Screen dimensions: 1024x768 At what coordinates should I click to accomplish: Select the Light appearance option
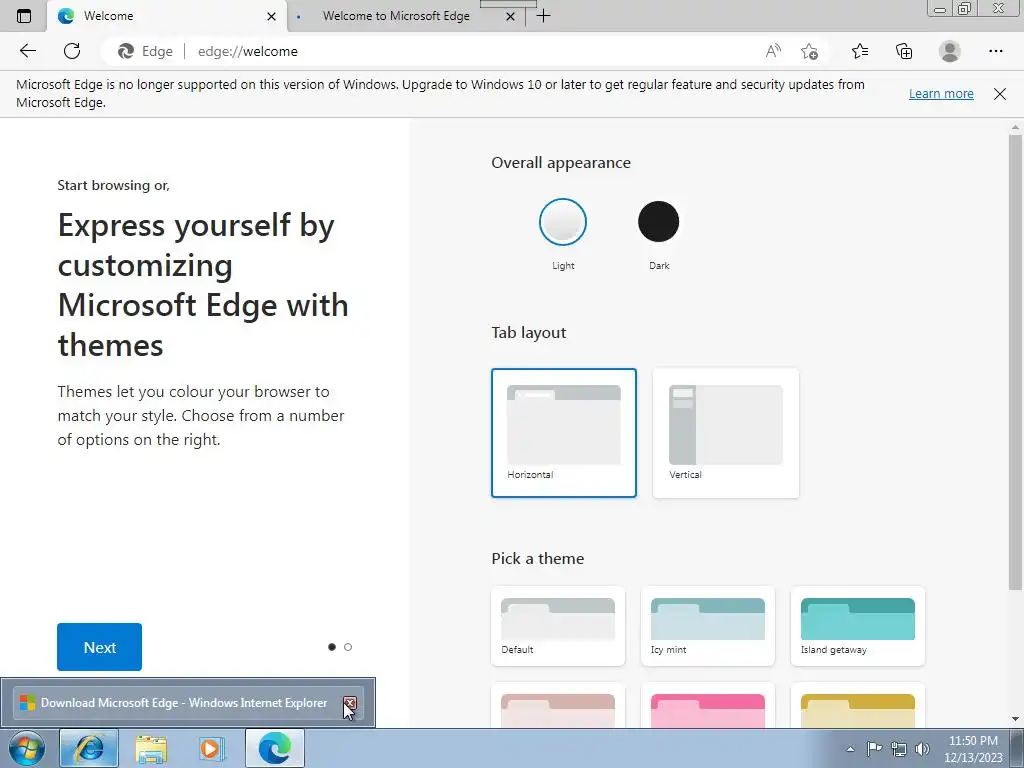tap(563, 222)
